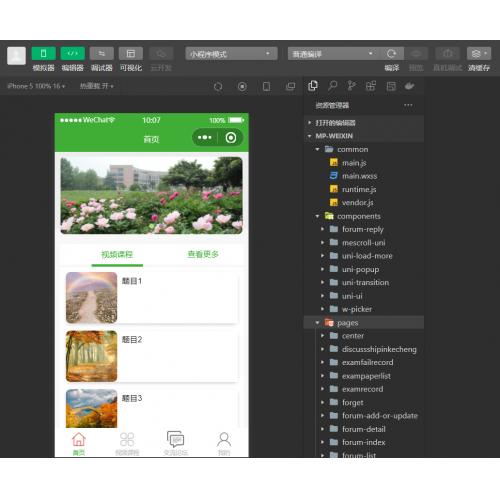The width and height of the screenshot is (500, 500).
Task: Open the 题目1 course card
Action: tap(152, 298)
